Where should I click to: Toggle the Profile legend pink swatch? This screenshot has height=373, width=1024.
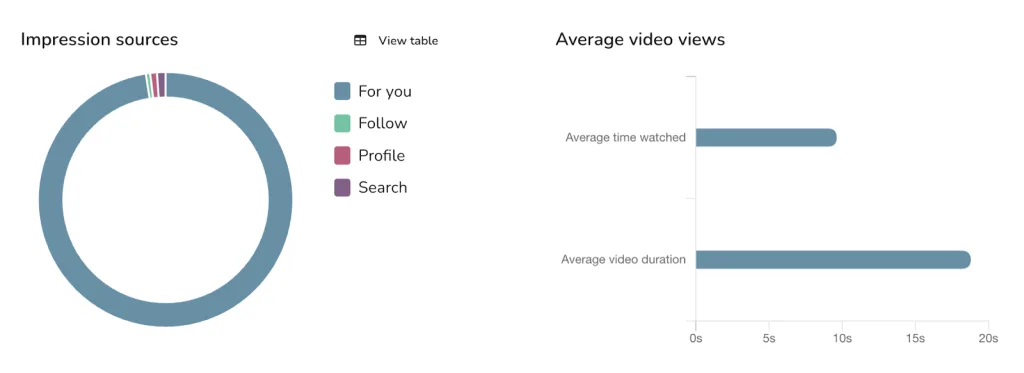[x=342, y=155]
